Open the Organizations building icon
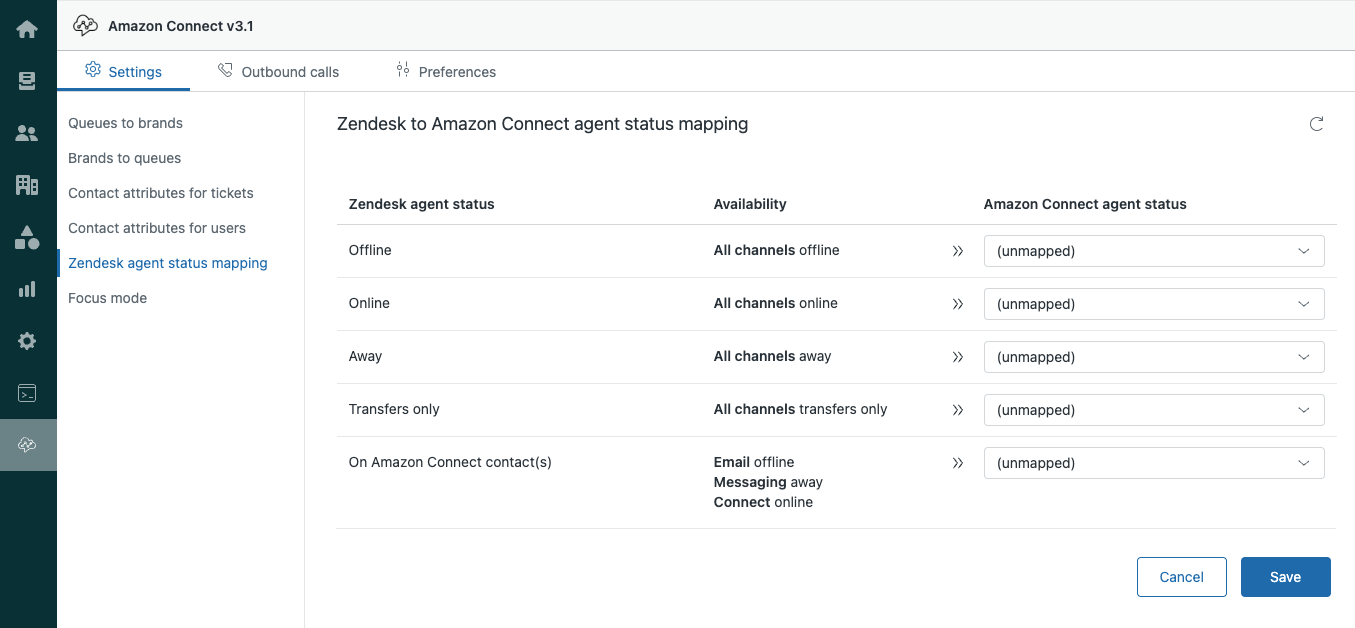The width and height of the screenshot is (1355, 628). [27, 185]
